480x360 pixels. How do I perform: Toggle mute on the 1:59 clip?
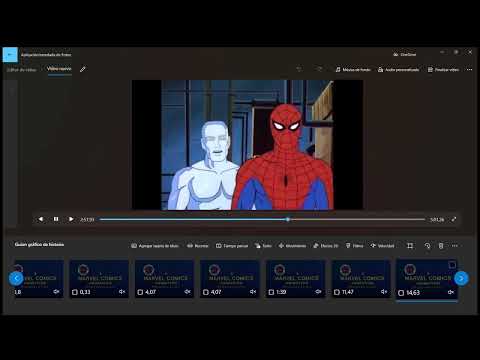click(x=319, y=292)
